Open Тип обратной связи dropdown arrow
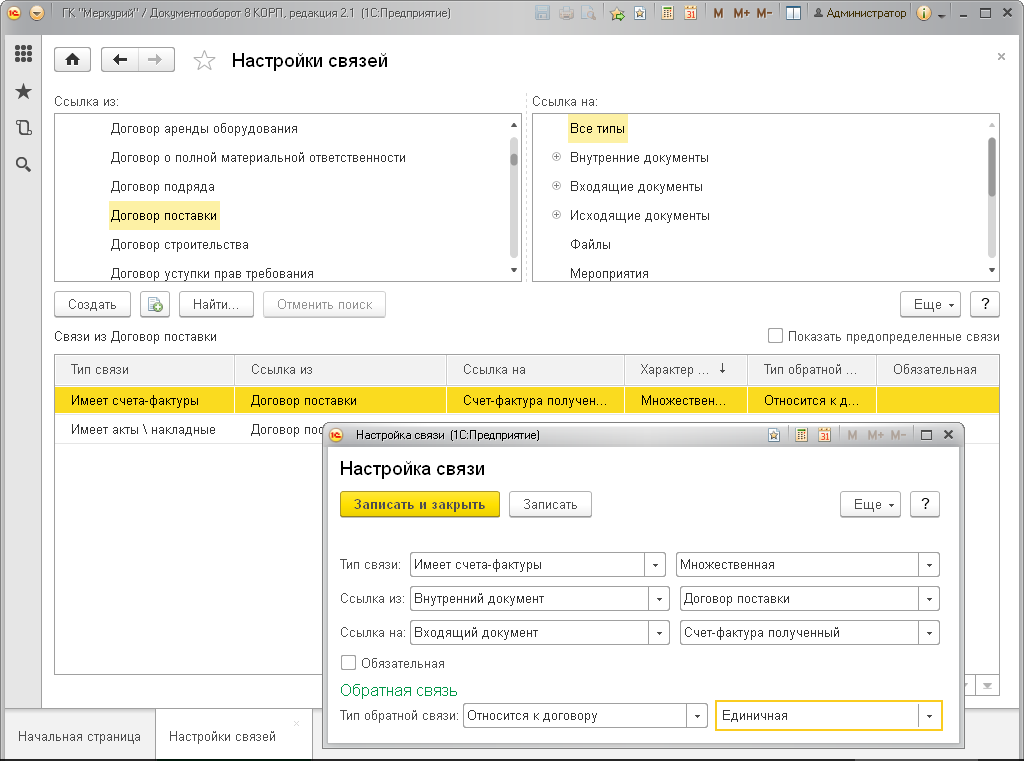This screenshot has height=761, width=1024. click(x=697, y=716)
